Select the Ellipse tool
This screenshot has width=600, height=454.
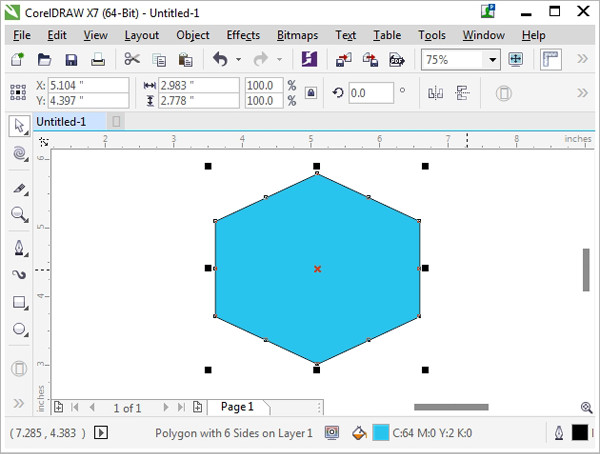coord(19,329)
